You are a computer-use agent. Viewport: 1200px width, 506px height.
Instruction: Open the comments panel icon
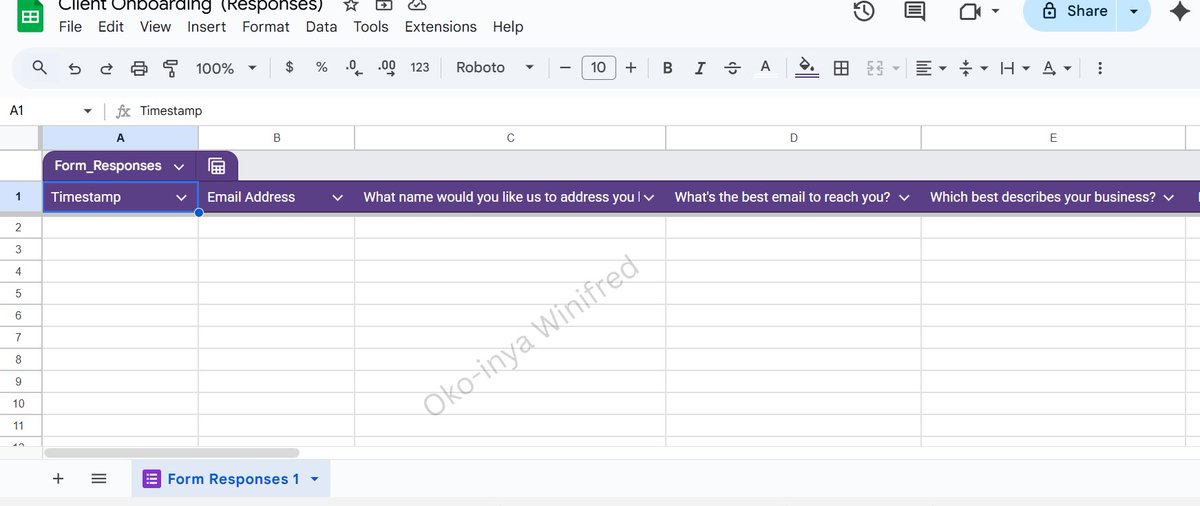point(914,11)
